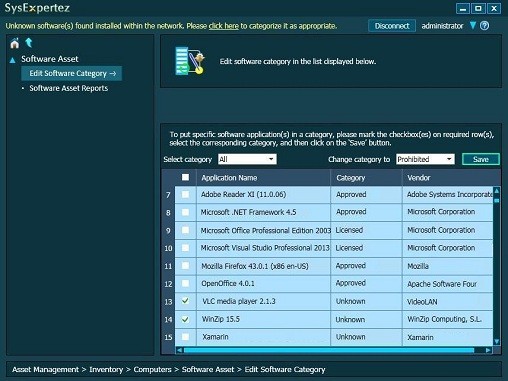Image resolution: width=508 pixels, height=381 pixels.
Task: Click 'WinZip Computing, S.L.' vendor cell
Action: click(448, 319)
